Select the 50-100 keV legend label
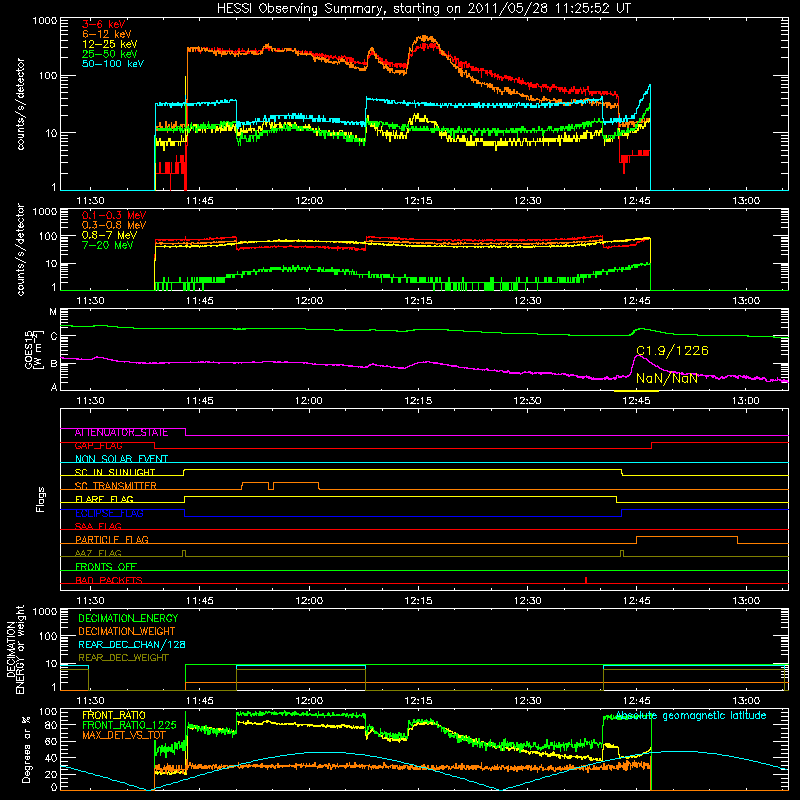Viewport: 800px width, 800px height. point(113,64)
